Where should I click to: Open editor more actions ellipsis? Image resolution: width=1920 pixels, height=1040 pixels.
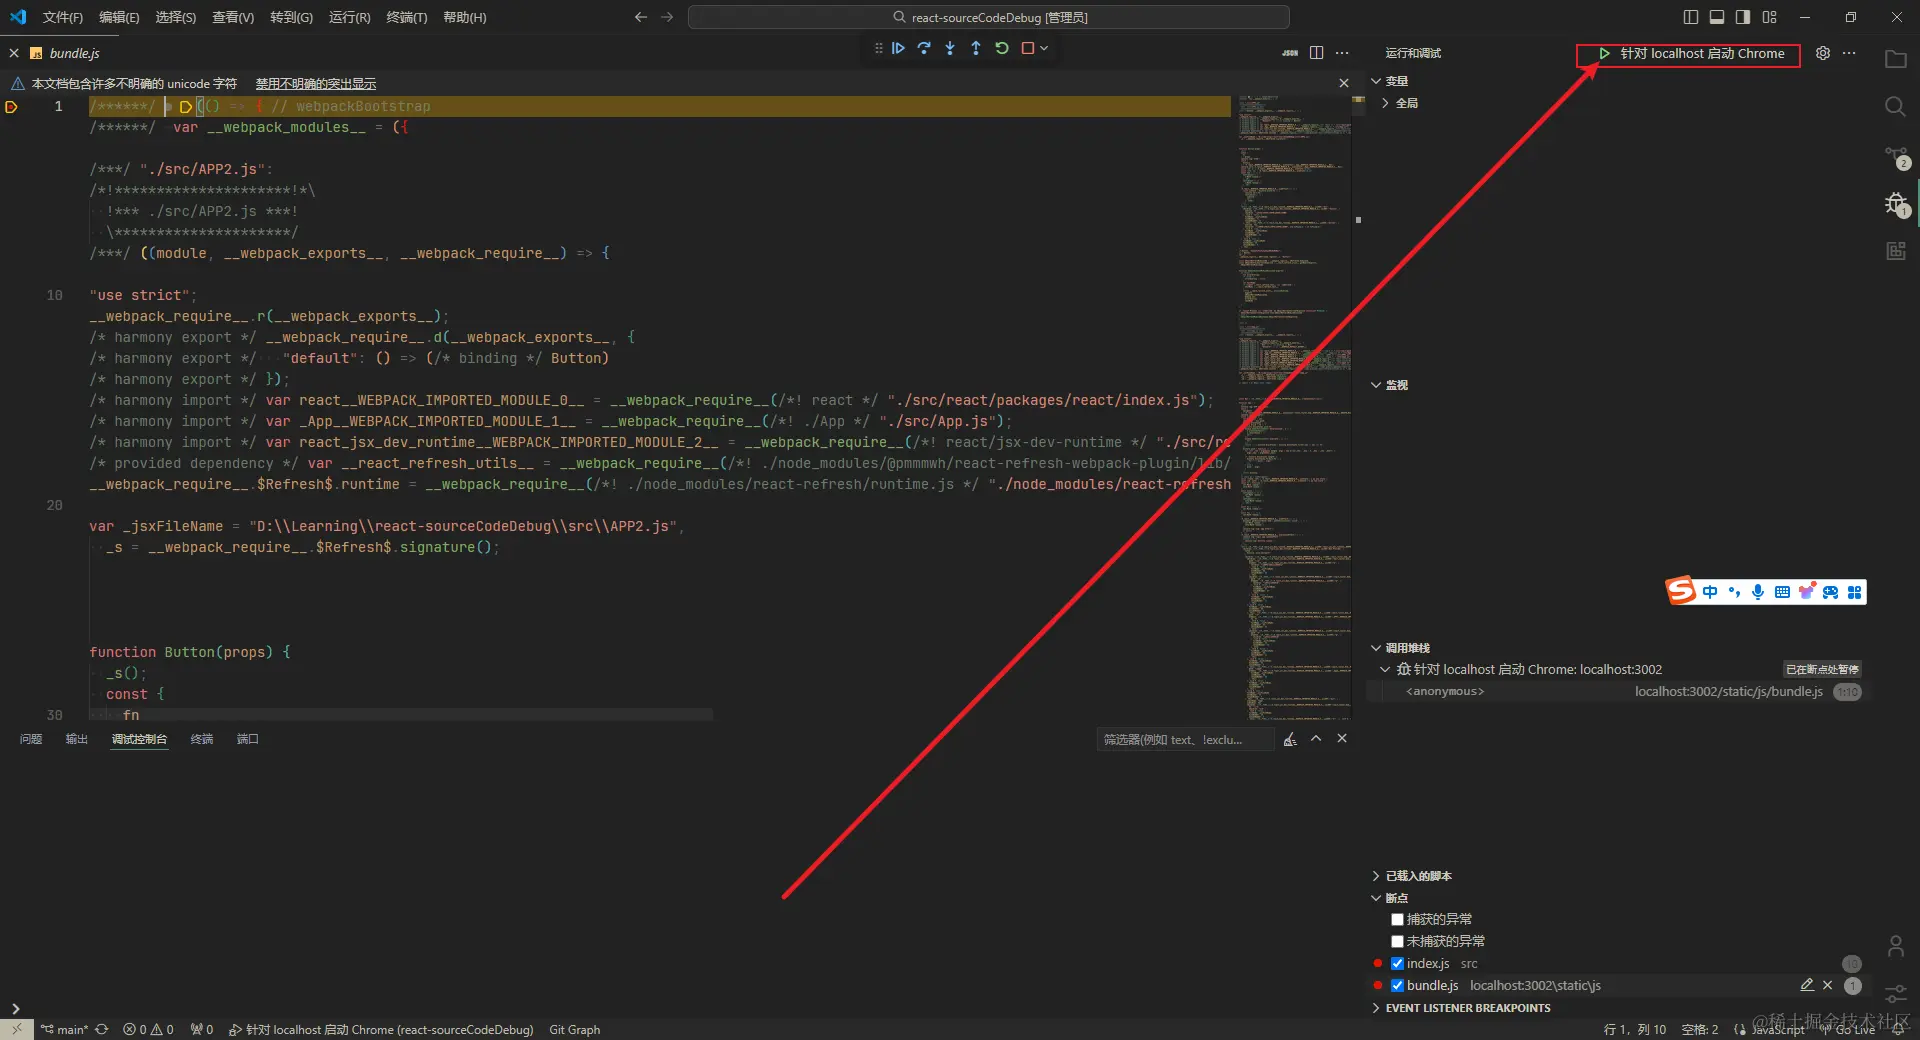pyautogui.click(x=1342, y=53)
